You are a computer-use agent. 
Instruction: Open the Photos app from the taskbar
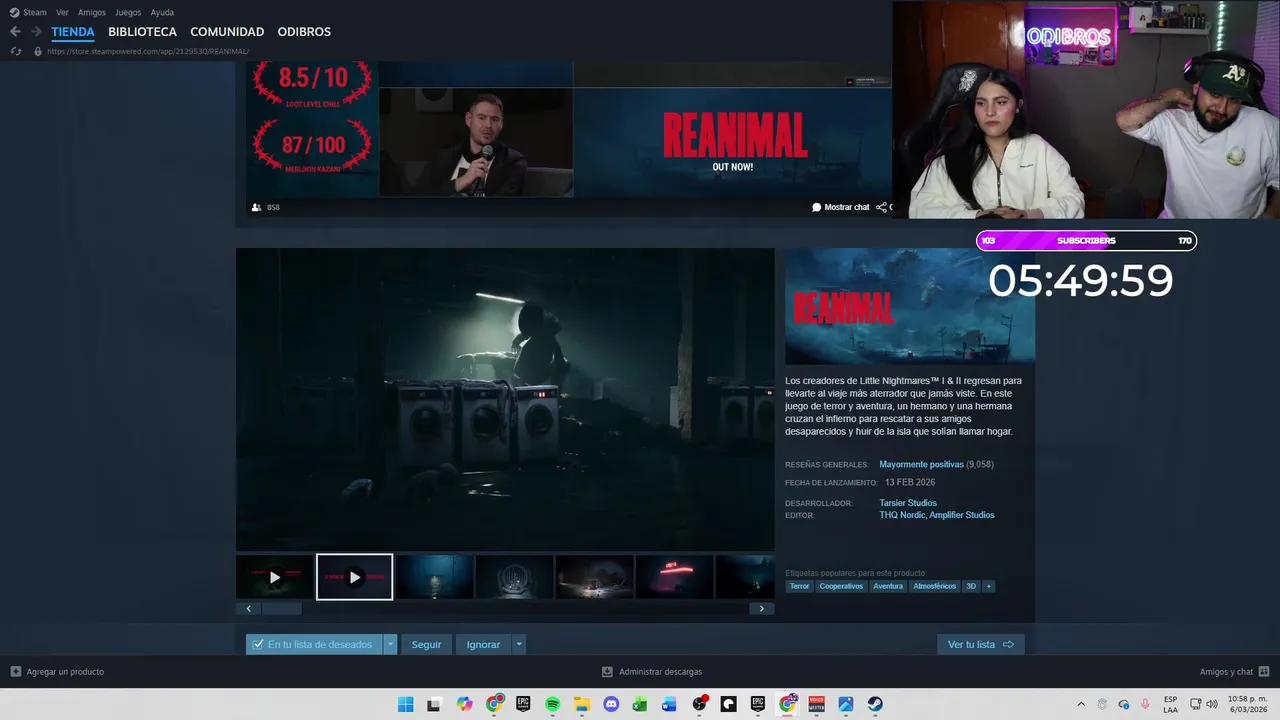point(846,704)
